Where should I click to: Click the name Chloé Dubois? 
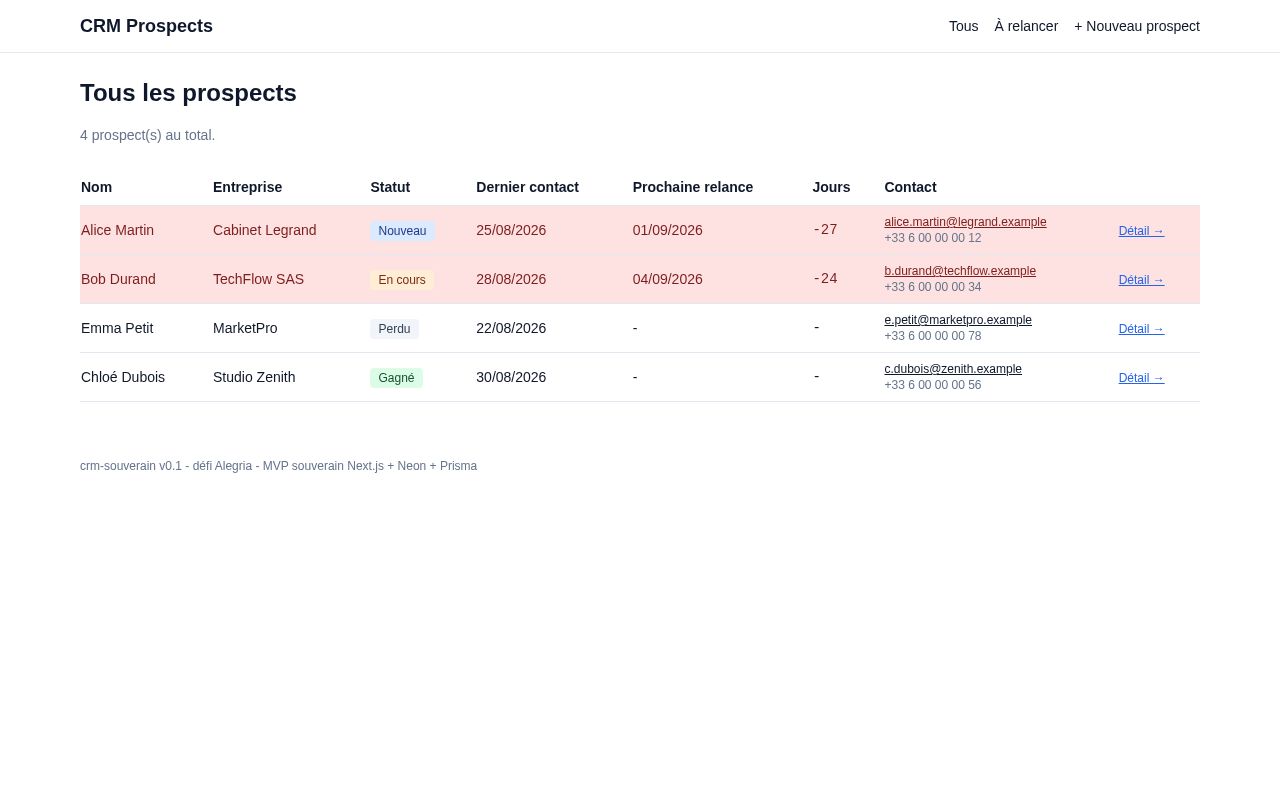(123, 377)
